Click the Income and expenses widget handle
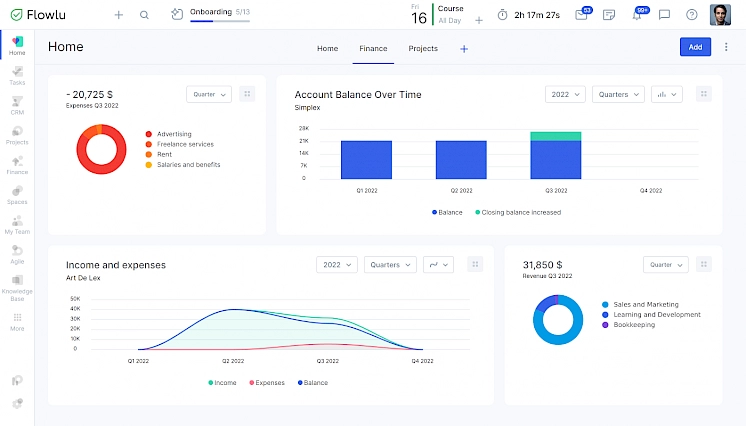Image resolution: width=746 pixels, height=426 pixels. (475, 264)
